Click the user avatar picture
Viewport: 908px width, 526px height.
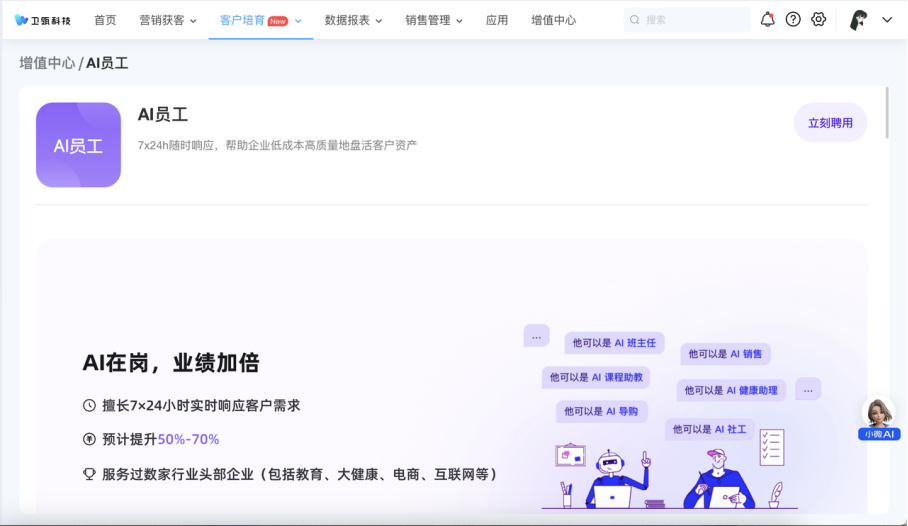858,20
